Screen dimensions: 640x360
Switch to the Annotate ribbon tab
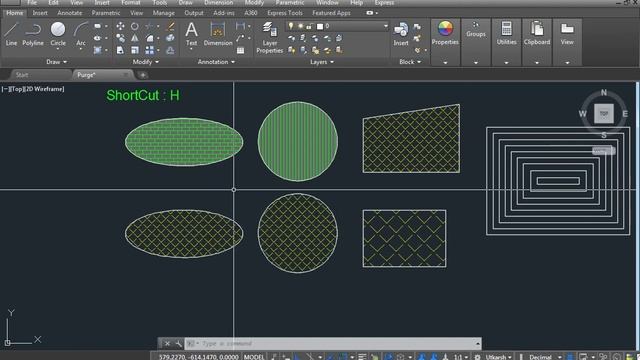pyautogui.click(x=70, y=13)
